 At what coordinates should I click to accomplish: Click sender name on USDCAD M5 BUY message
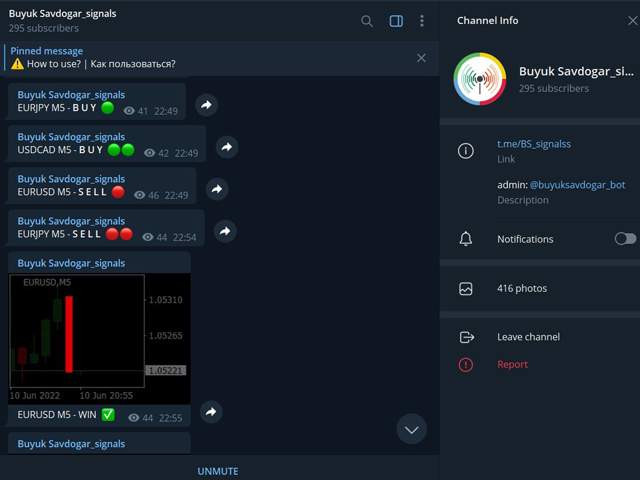[x=71, y=137]
